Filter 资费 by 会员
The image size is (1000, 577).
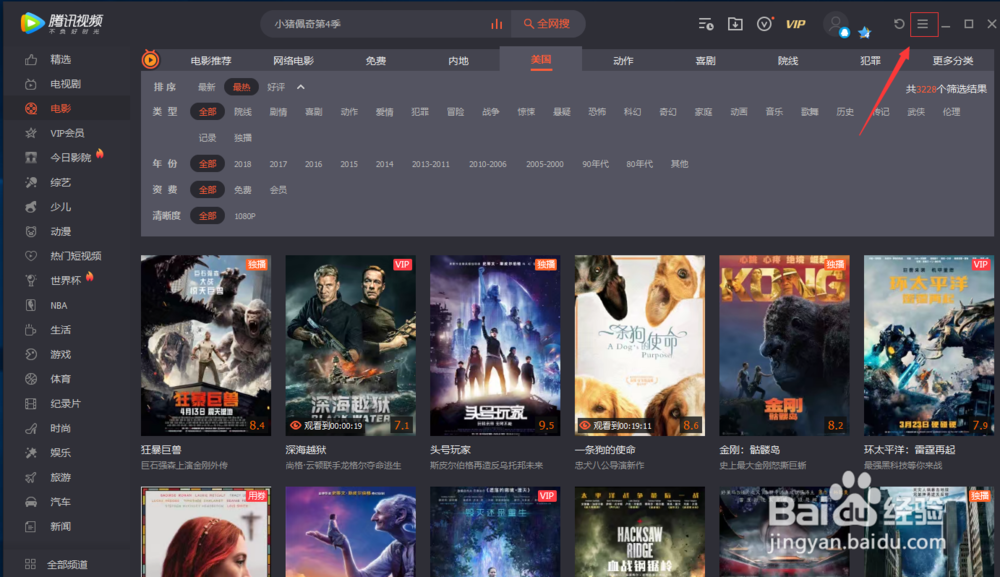[278, 190]
